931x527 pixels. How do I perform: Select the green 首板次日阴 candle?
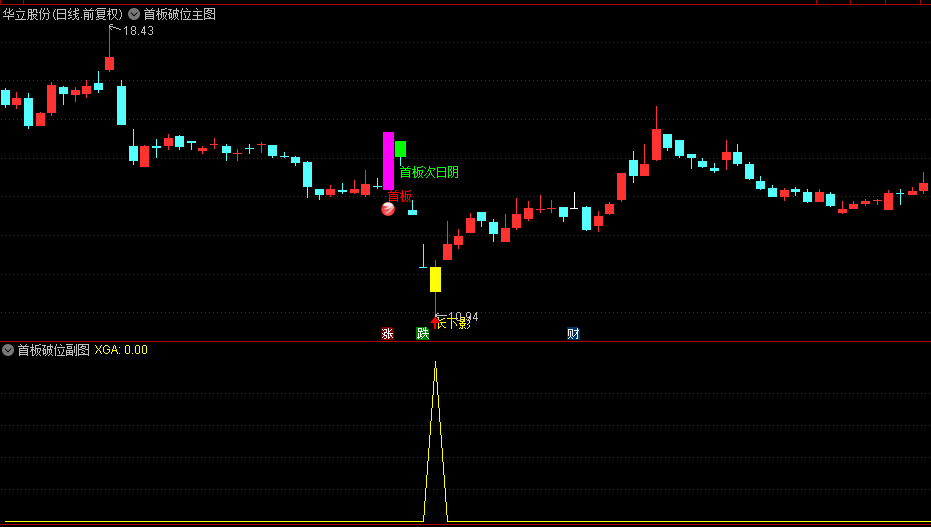(x=401, y=149)
